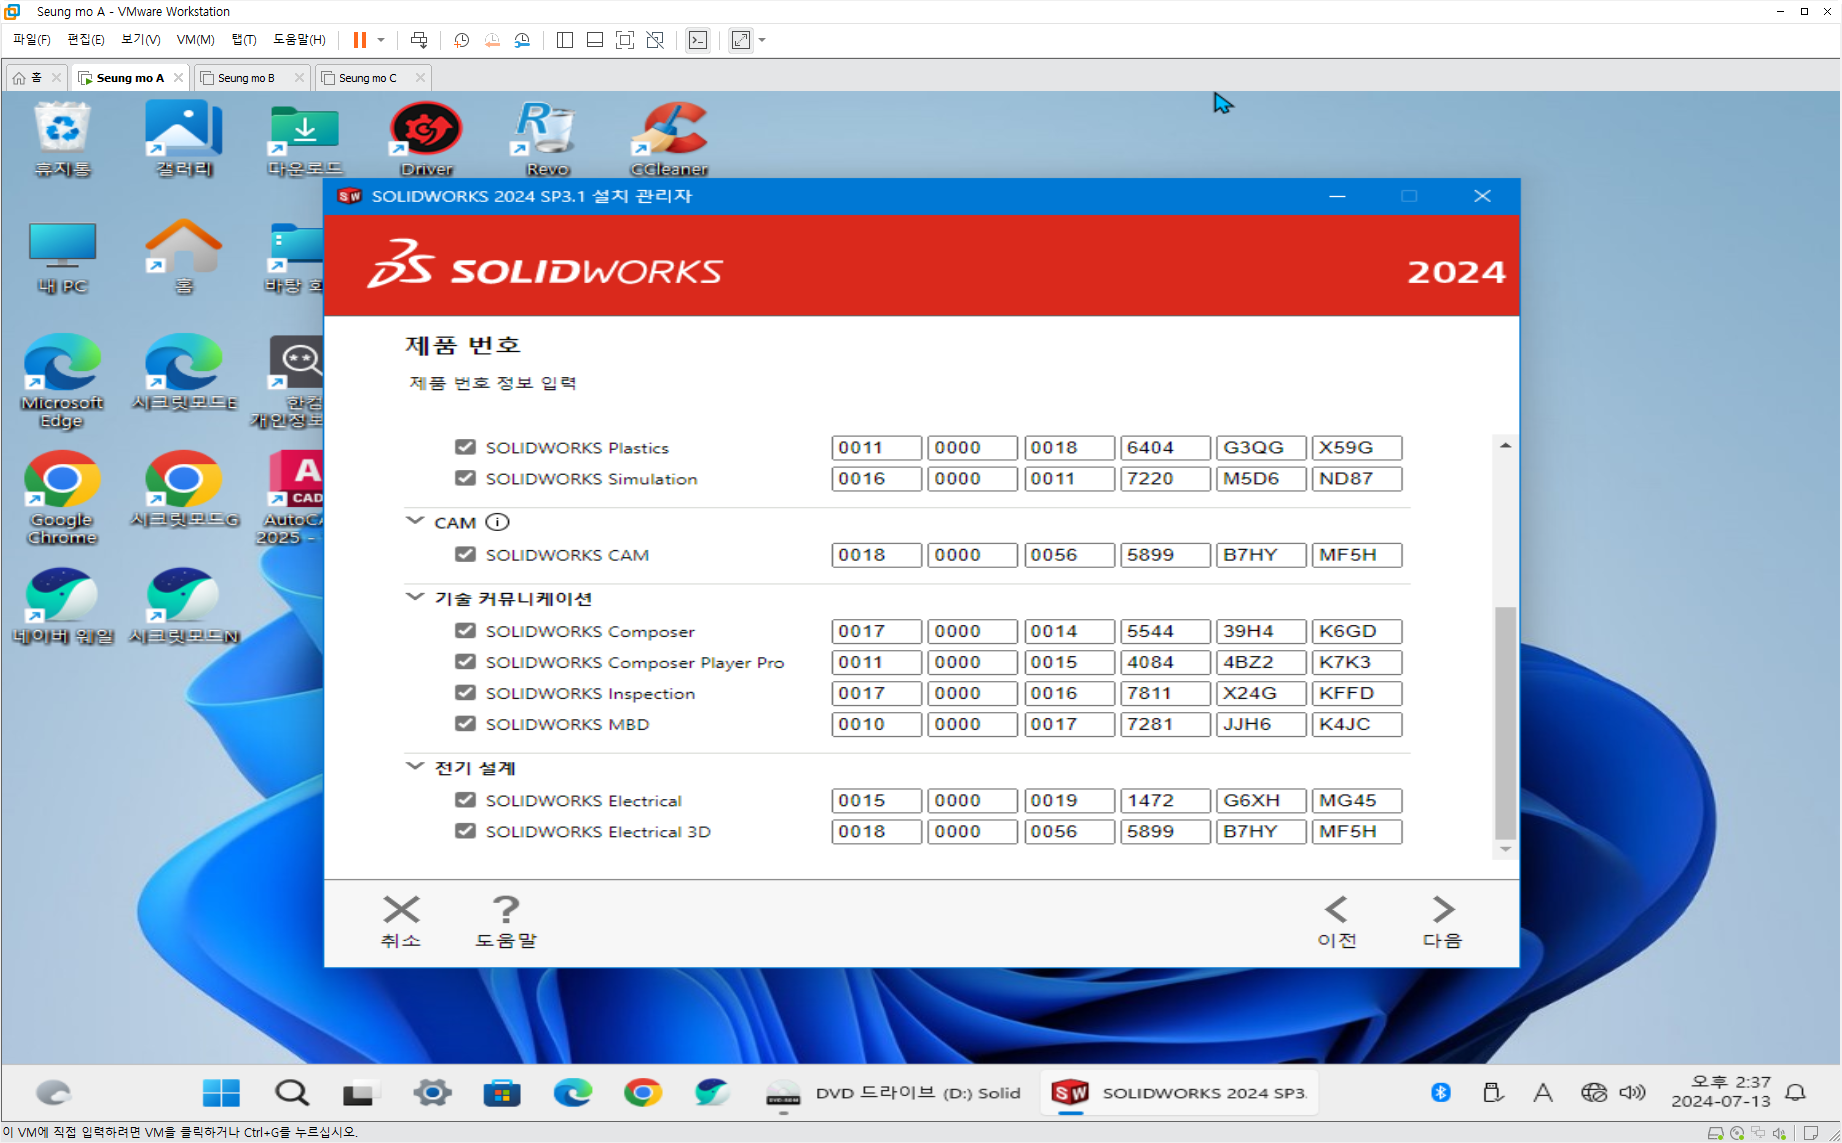Click the revert snapshot toolbar icon
Viewport: 1842px width, 1143px height.
click(x=492, y=40)
